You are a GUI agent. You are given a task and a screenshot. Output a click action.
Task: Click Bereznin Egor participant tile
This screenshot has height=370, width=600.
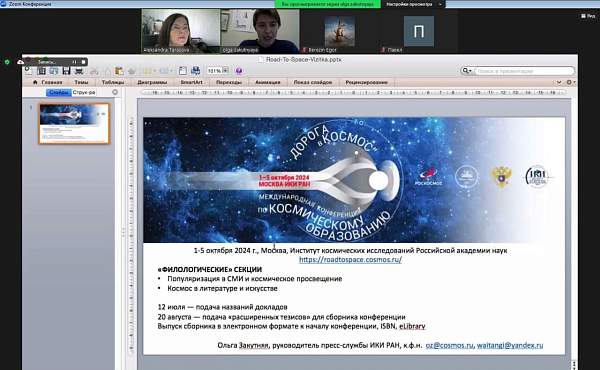point(339,31)
